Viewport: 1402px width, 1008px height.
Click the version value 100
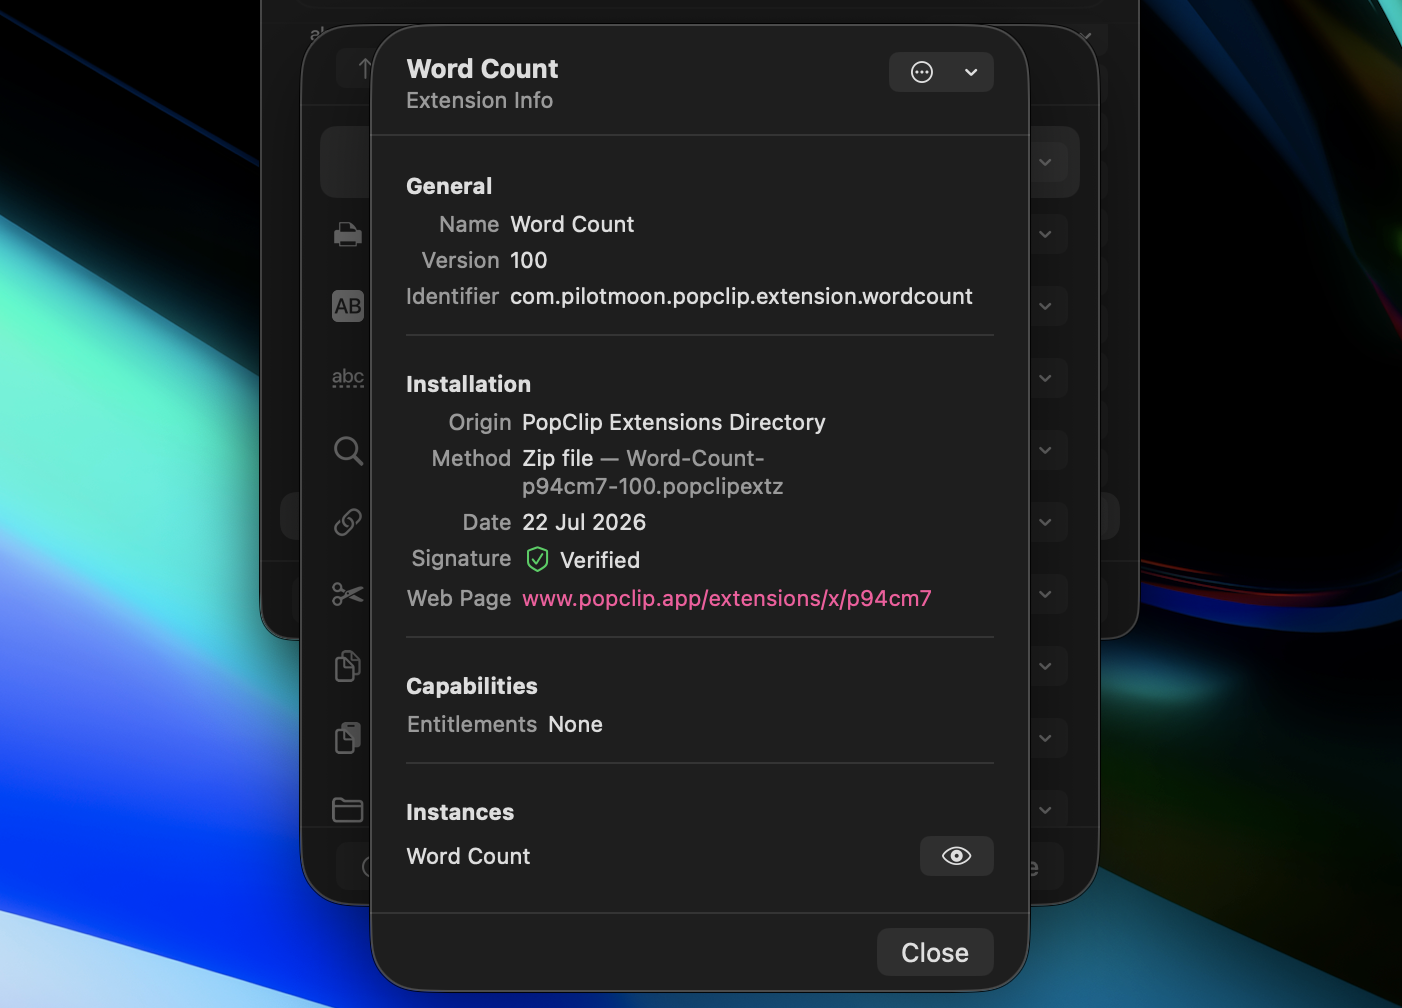coord(528,260)
